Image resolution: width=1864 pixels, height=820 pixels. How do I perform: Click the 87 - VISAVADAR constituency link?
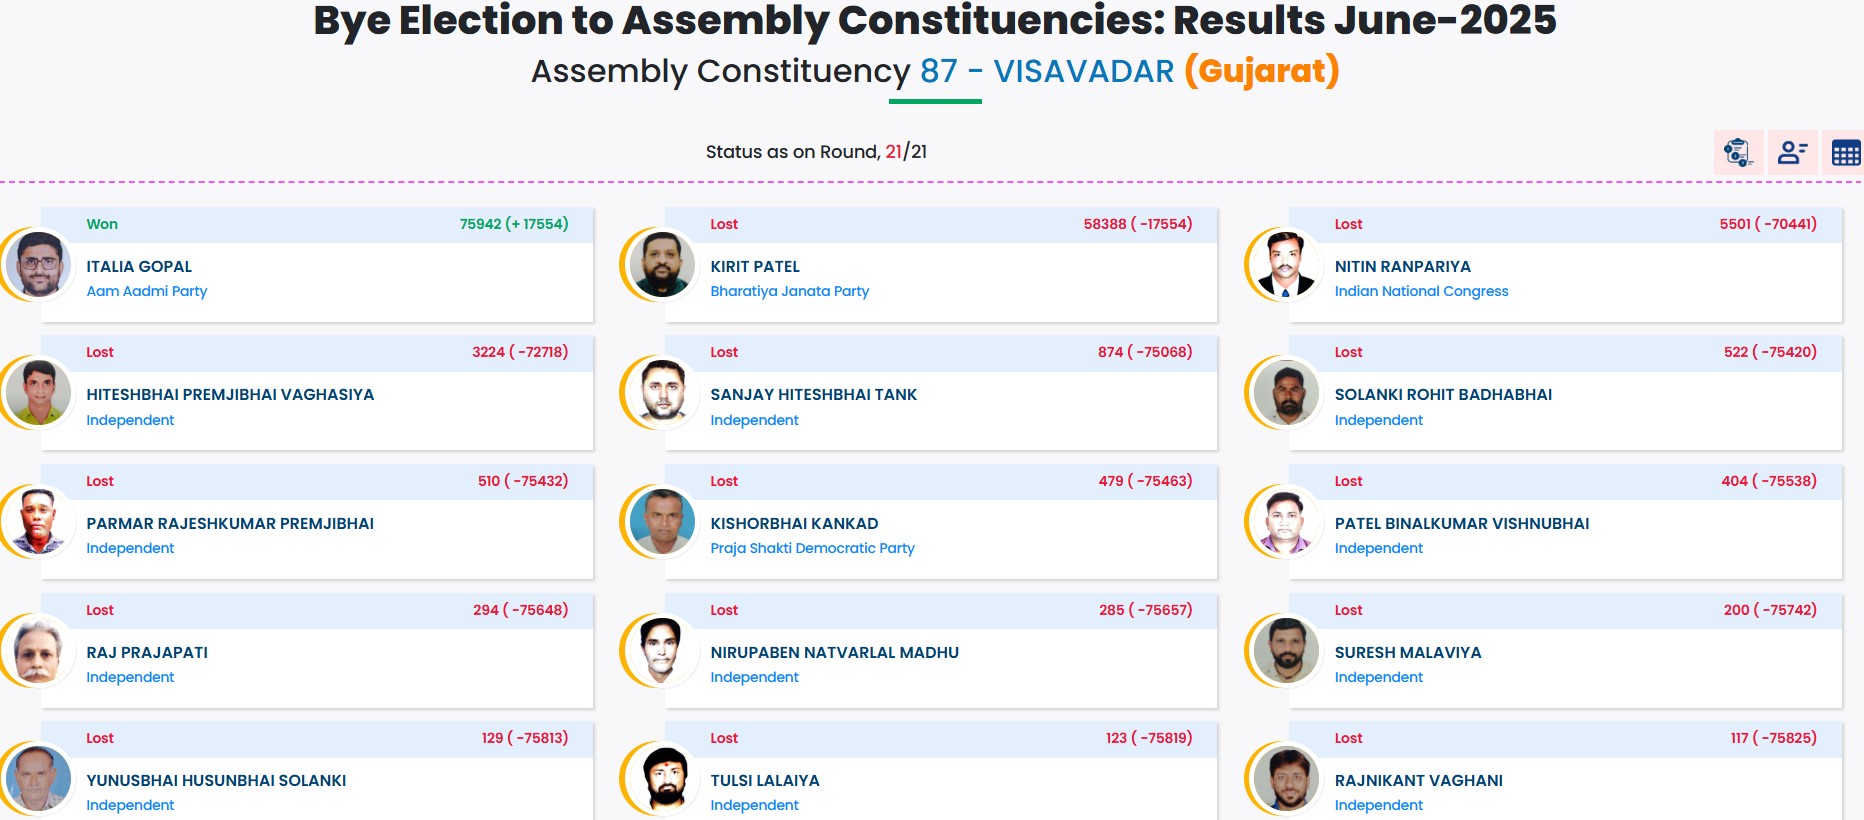1046,70
